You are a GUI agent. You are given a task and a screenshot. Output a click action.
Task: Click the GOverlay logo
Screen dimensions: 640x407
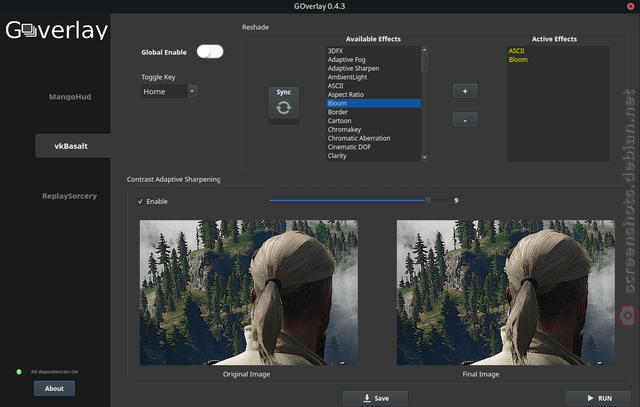pos(56,30)
